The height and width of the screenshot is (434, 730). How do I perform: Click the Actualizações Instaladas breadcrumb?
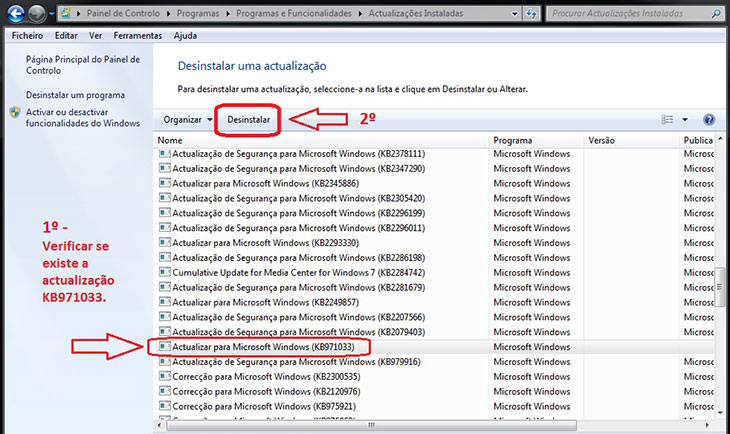coord(416,14)
